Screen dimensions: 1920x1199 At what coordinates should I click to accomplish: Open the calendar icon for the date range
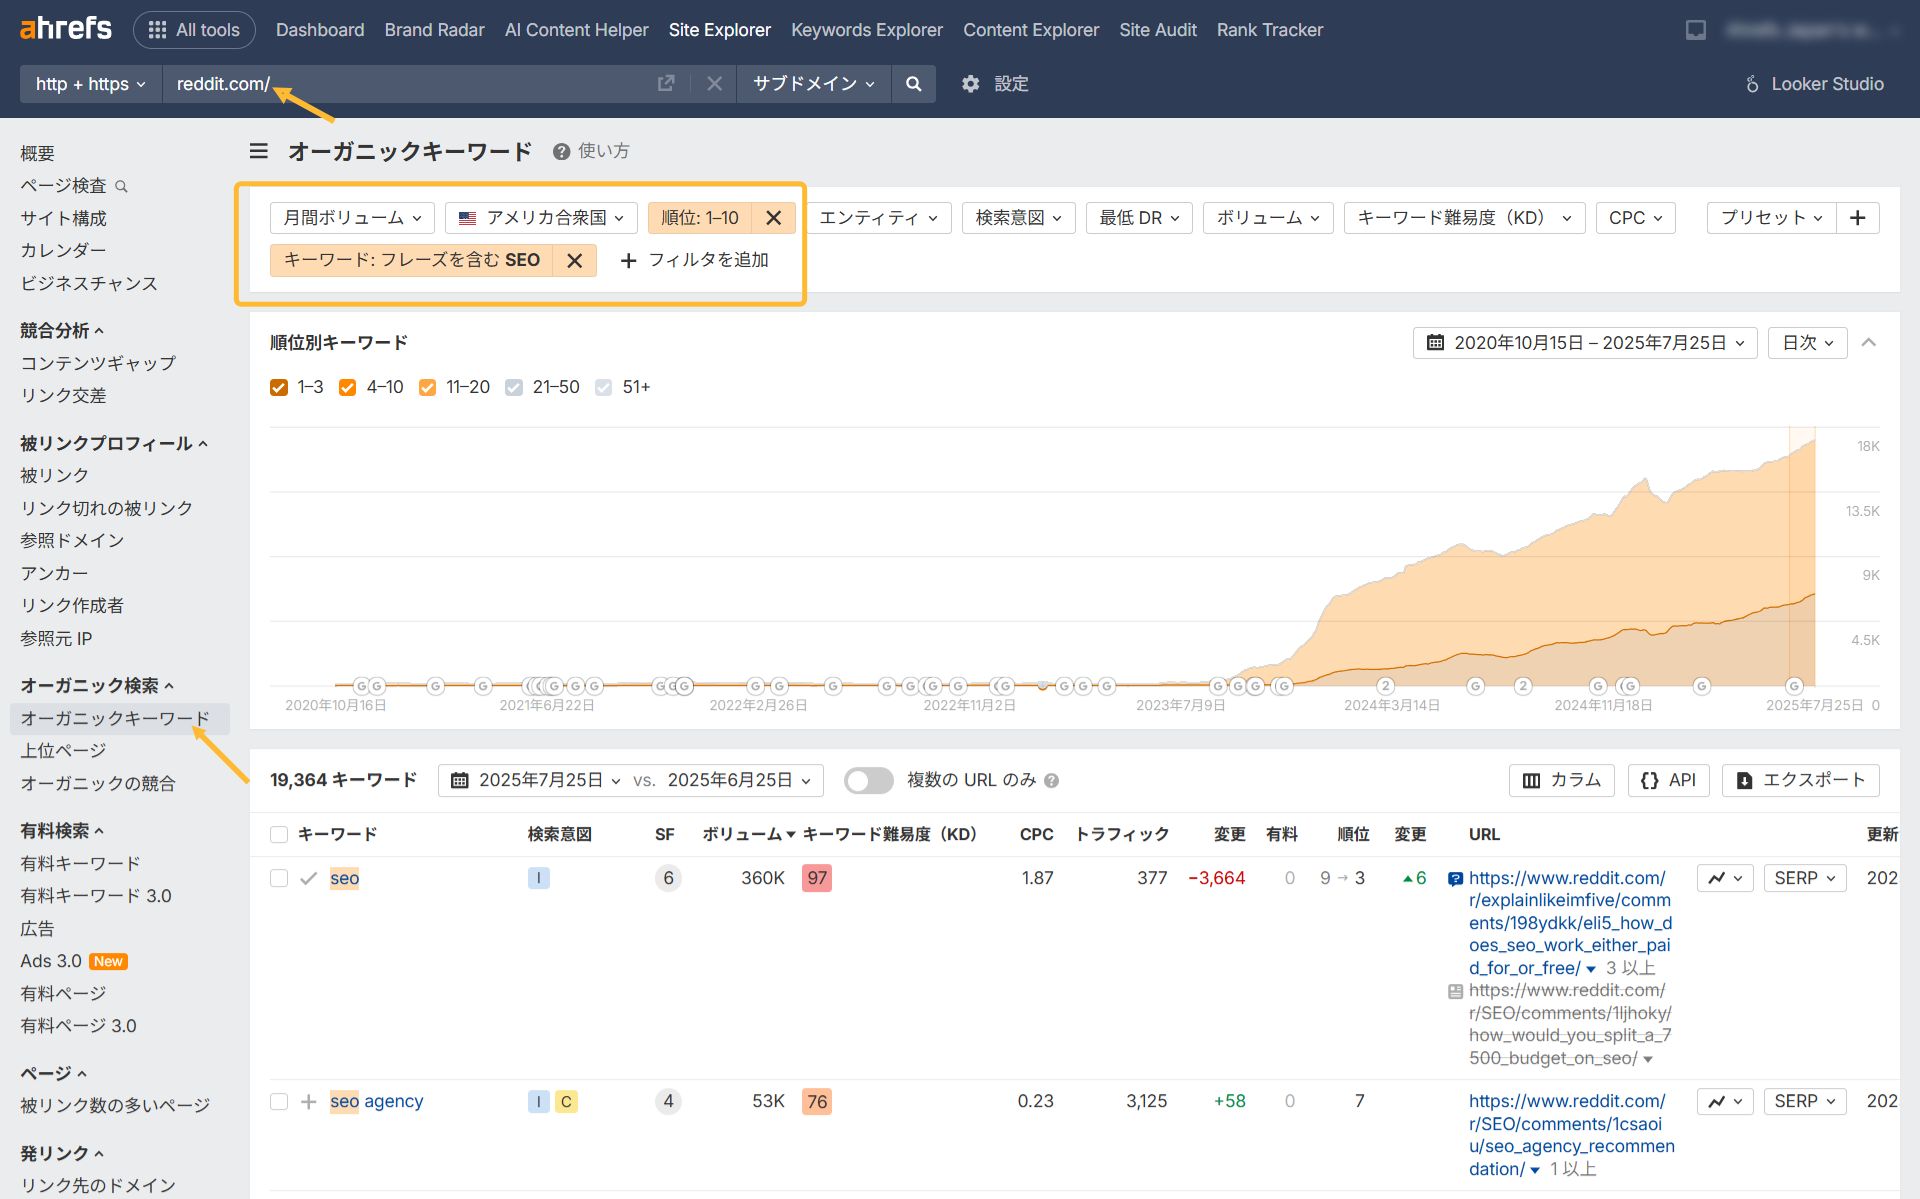[x=1434, y=342]
